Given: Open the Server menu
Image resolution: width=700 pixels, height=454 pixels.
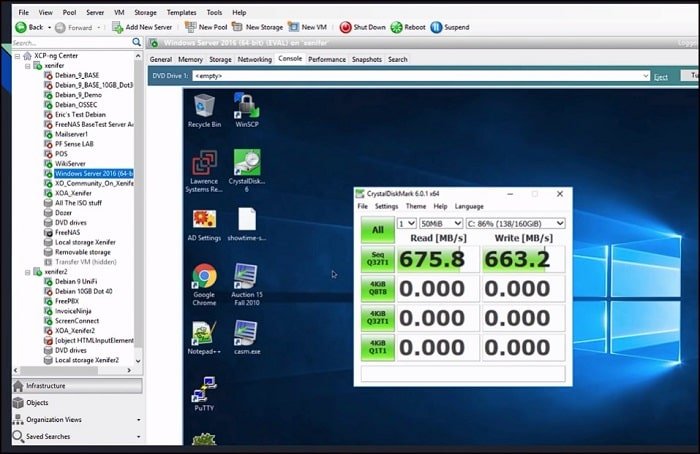Looking at the screenshot, I should tap(95, 12).
